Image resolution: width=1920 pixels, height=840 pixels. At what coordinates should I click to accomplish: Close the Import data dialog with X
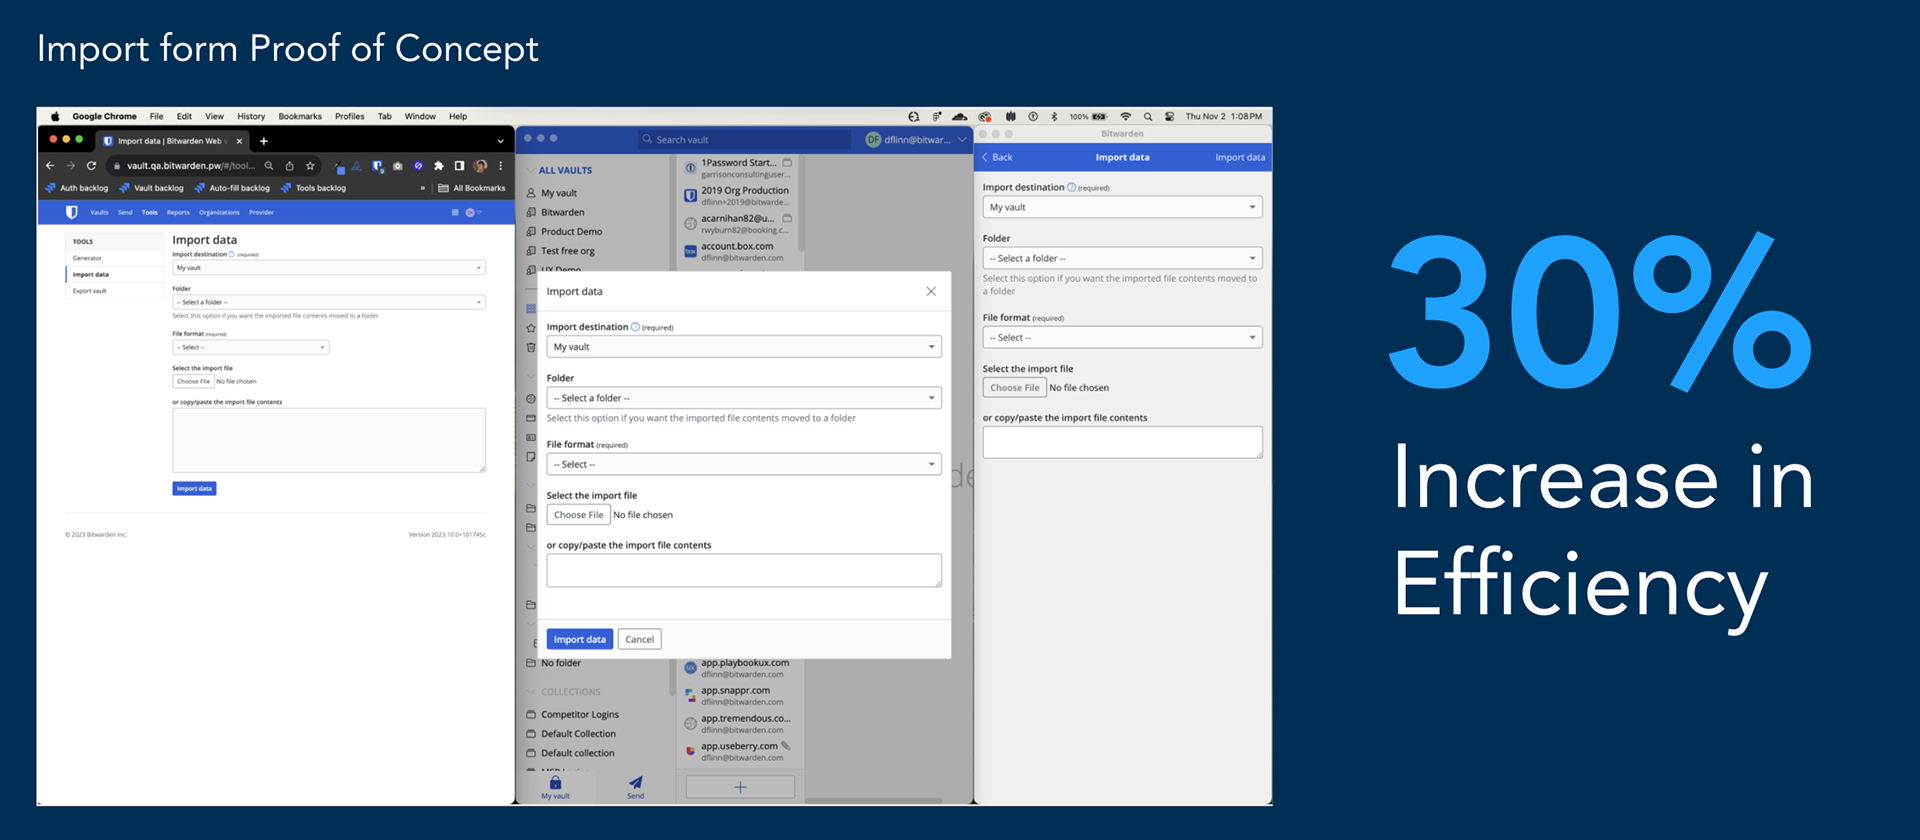coord(931,291)
